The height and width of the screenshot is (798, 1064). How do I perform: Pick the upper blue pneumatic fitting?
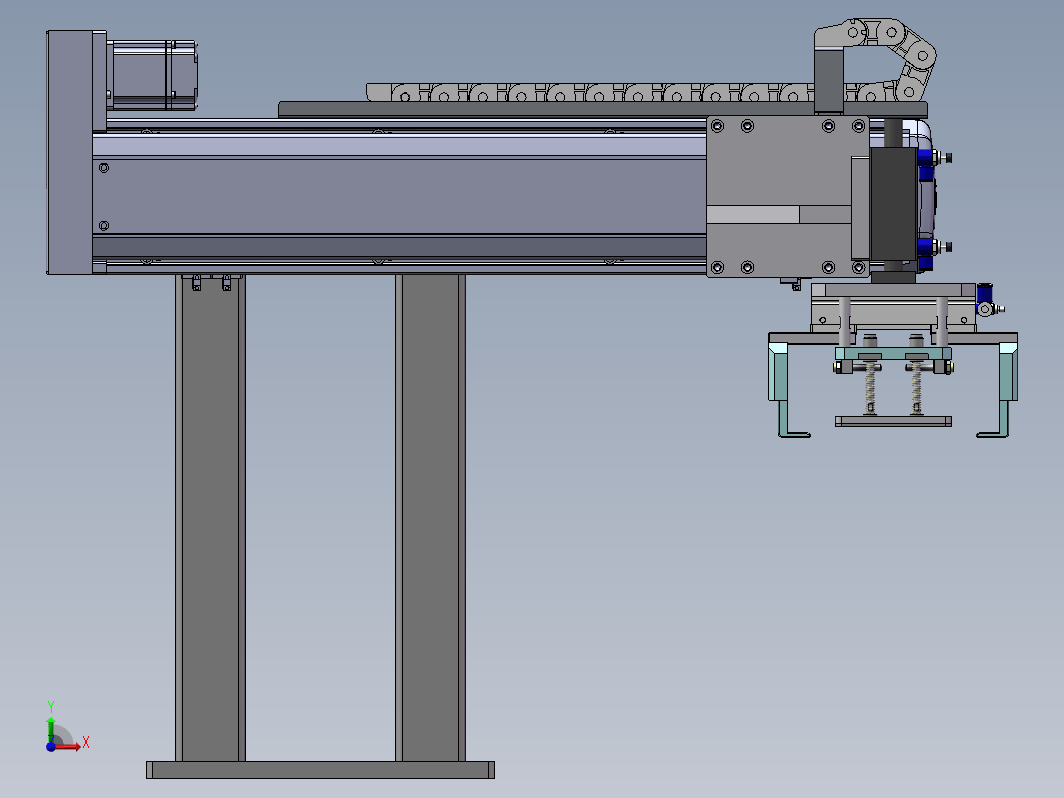click(x=926, y=164)
